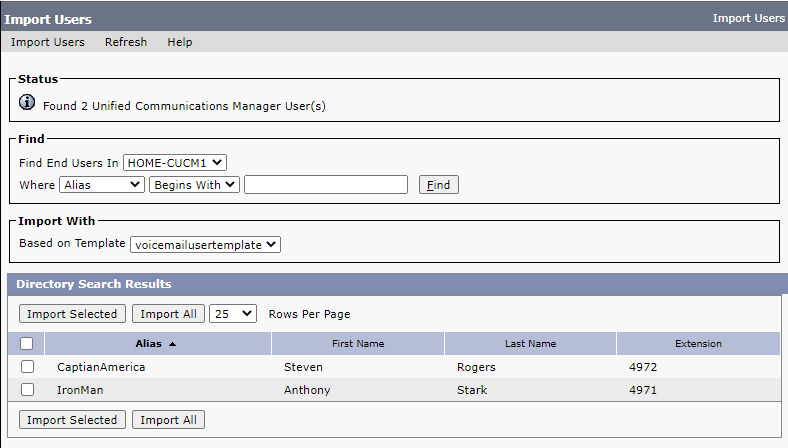Open the Help menu

pos(180,42)
